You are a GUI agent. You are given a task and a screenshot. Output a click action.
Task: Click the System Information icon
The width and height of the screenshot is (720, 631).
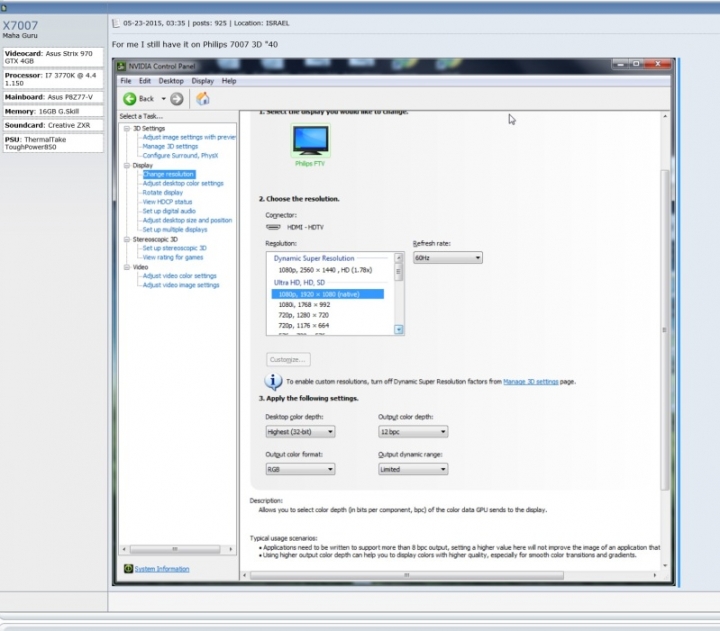[x=128, y=569]
